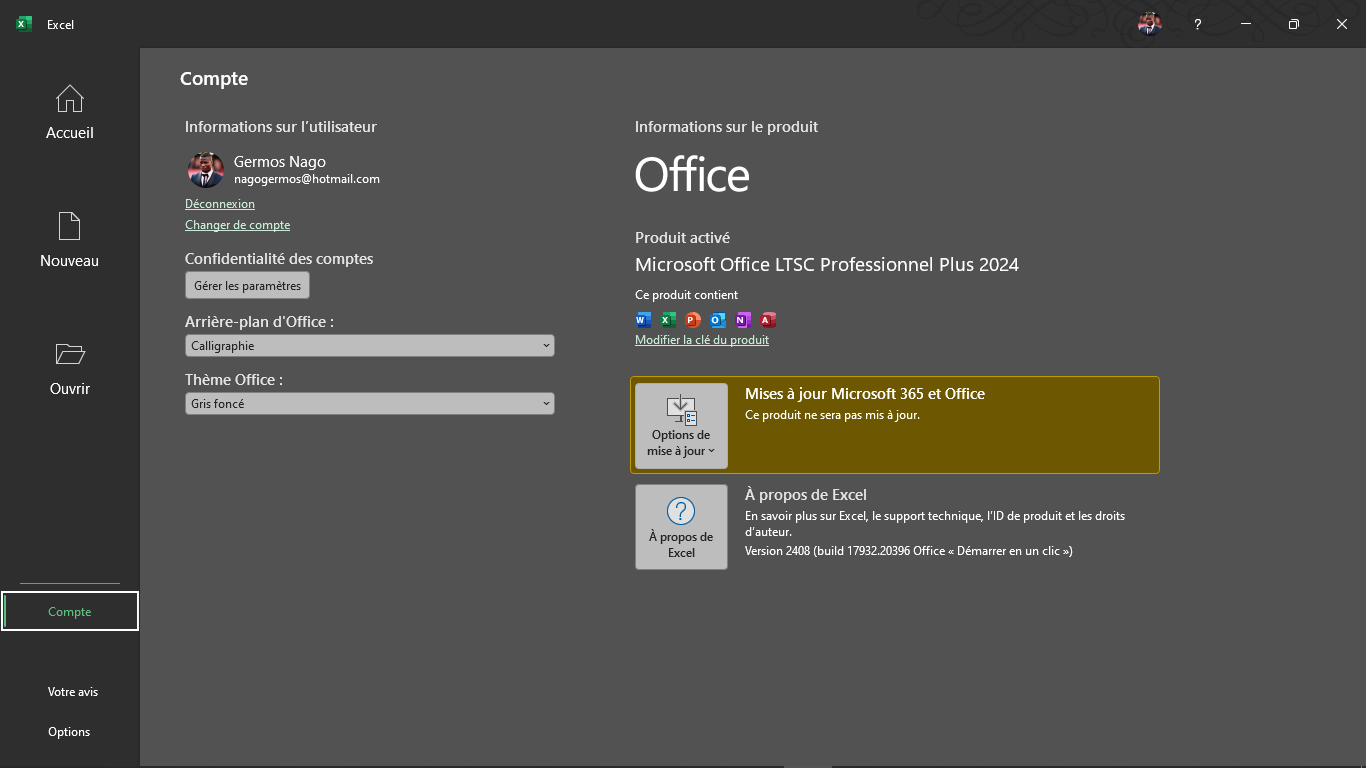
Task: Open the Help question mark button
Action: [1198, 24]
